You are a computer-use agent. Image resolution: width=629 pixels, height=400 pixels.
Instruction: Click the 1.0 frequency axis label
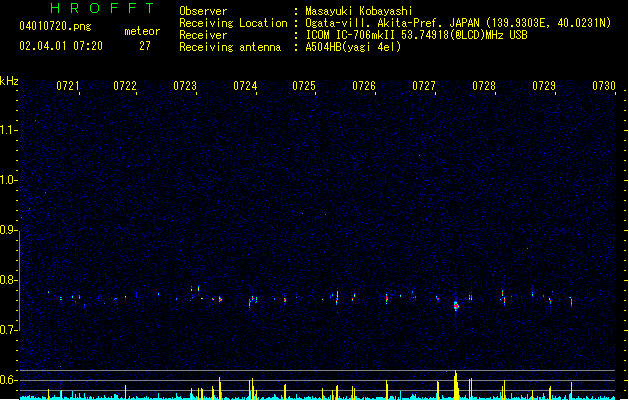coord(8,180)
